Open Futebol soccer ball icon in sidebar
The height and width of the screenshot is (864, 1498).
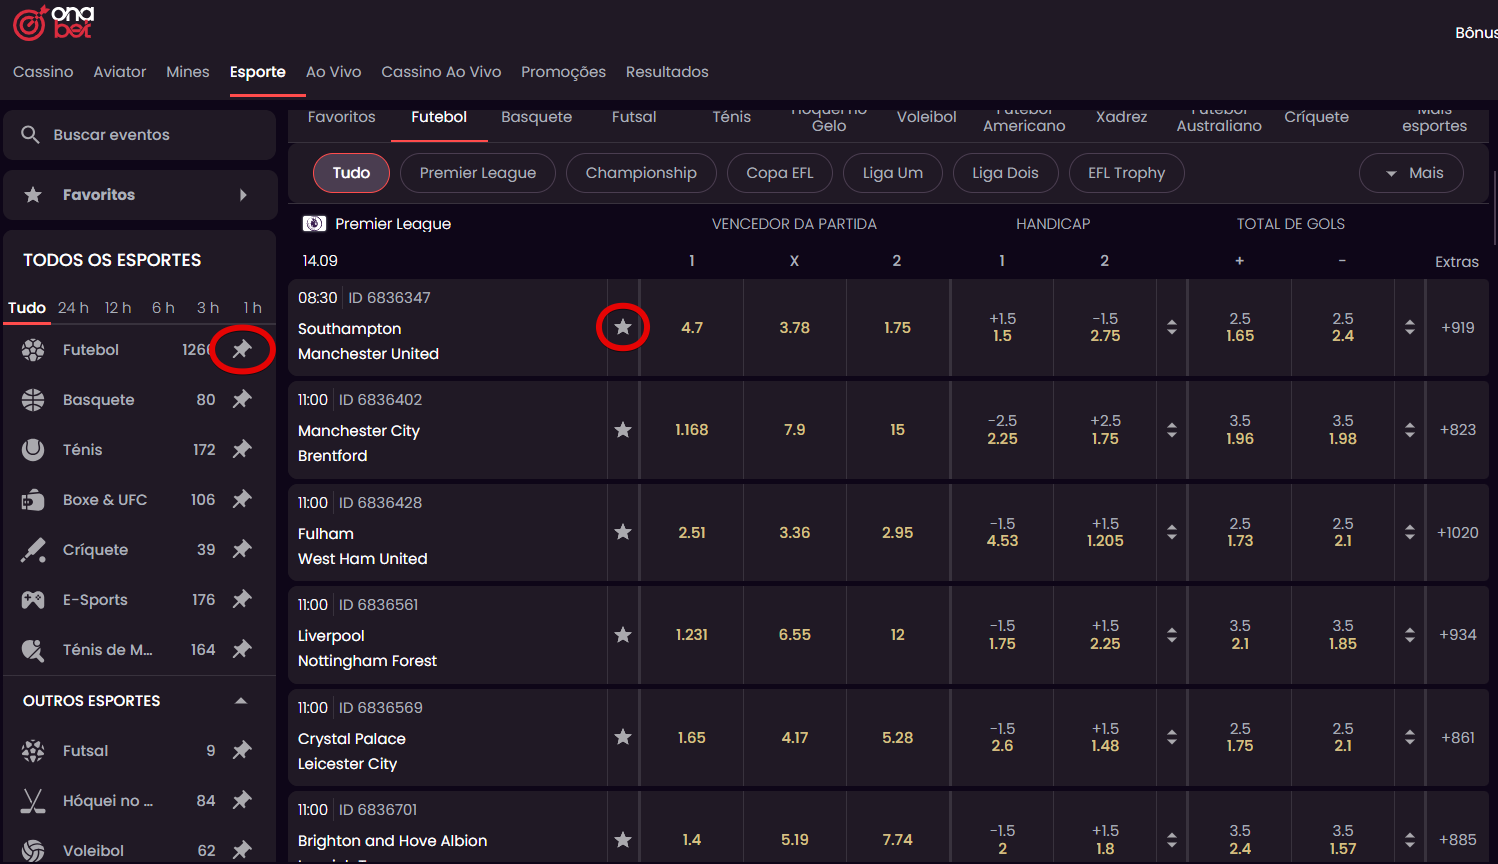[x=33, y=350]
